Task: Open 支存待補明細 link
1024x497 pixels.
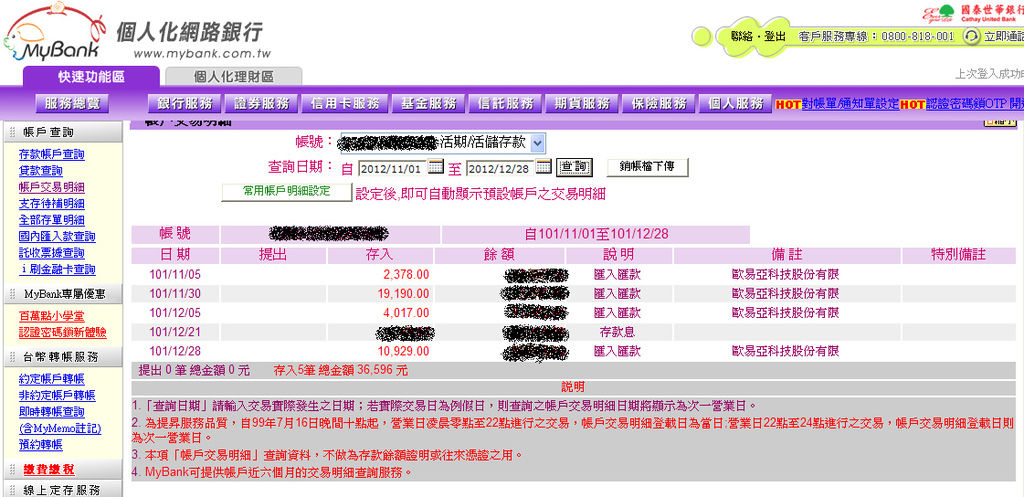Action: point(52,204)
